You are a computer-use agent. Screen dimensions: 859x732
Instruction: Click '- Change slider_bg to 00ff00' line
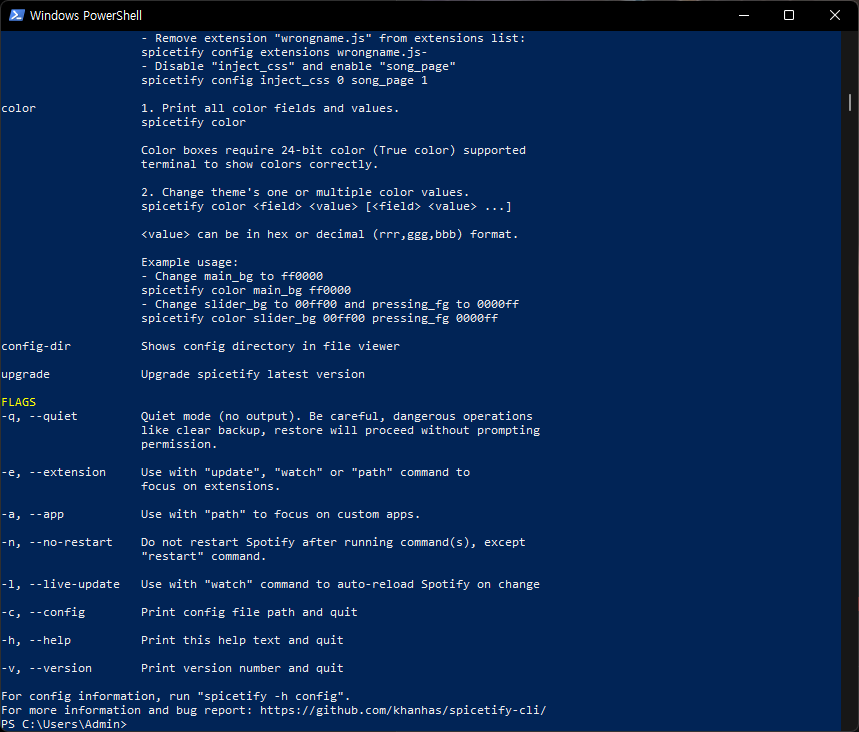pyautogui.click(x=330, y=304)
